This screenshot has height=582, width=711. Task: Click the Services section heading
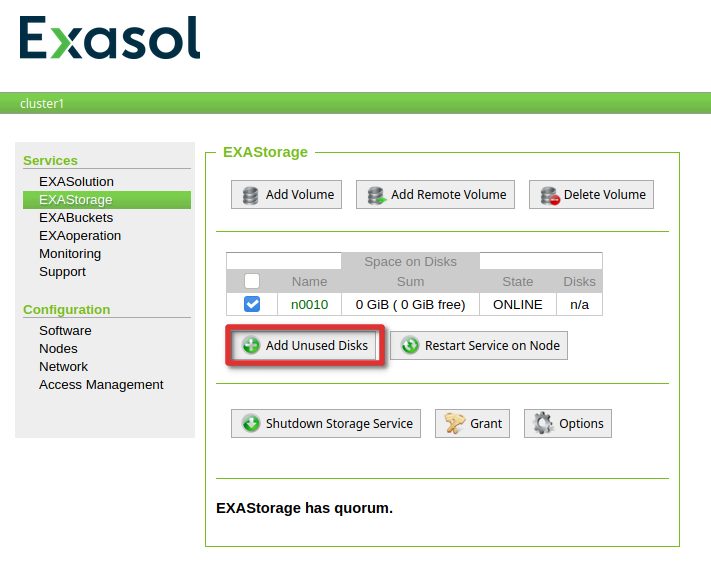(x=50, y=160)
